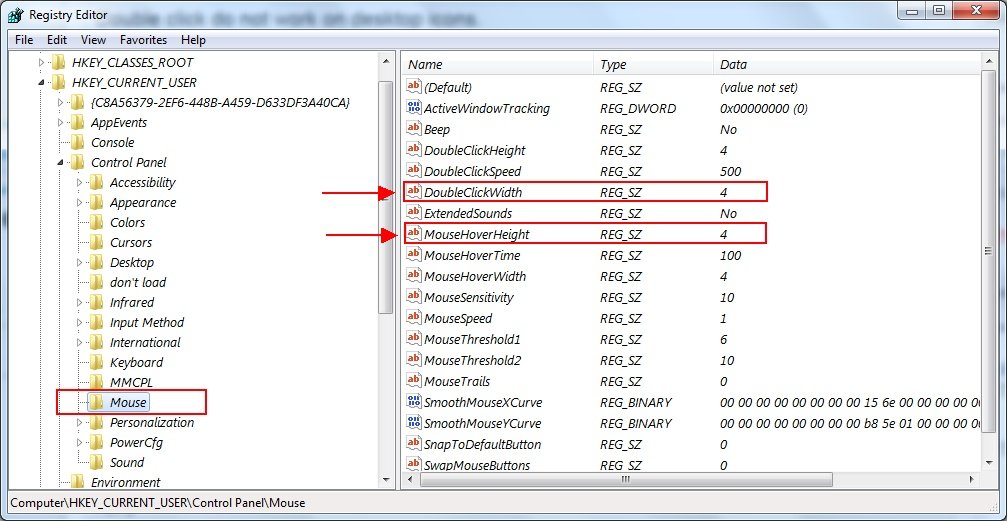
Task: Click the Control Panel folder icon
Action: 78,162
